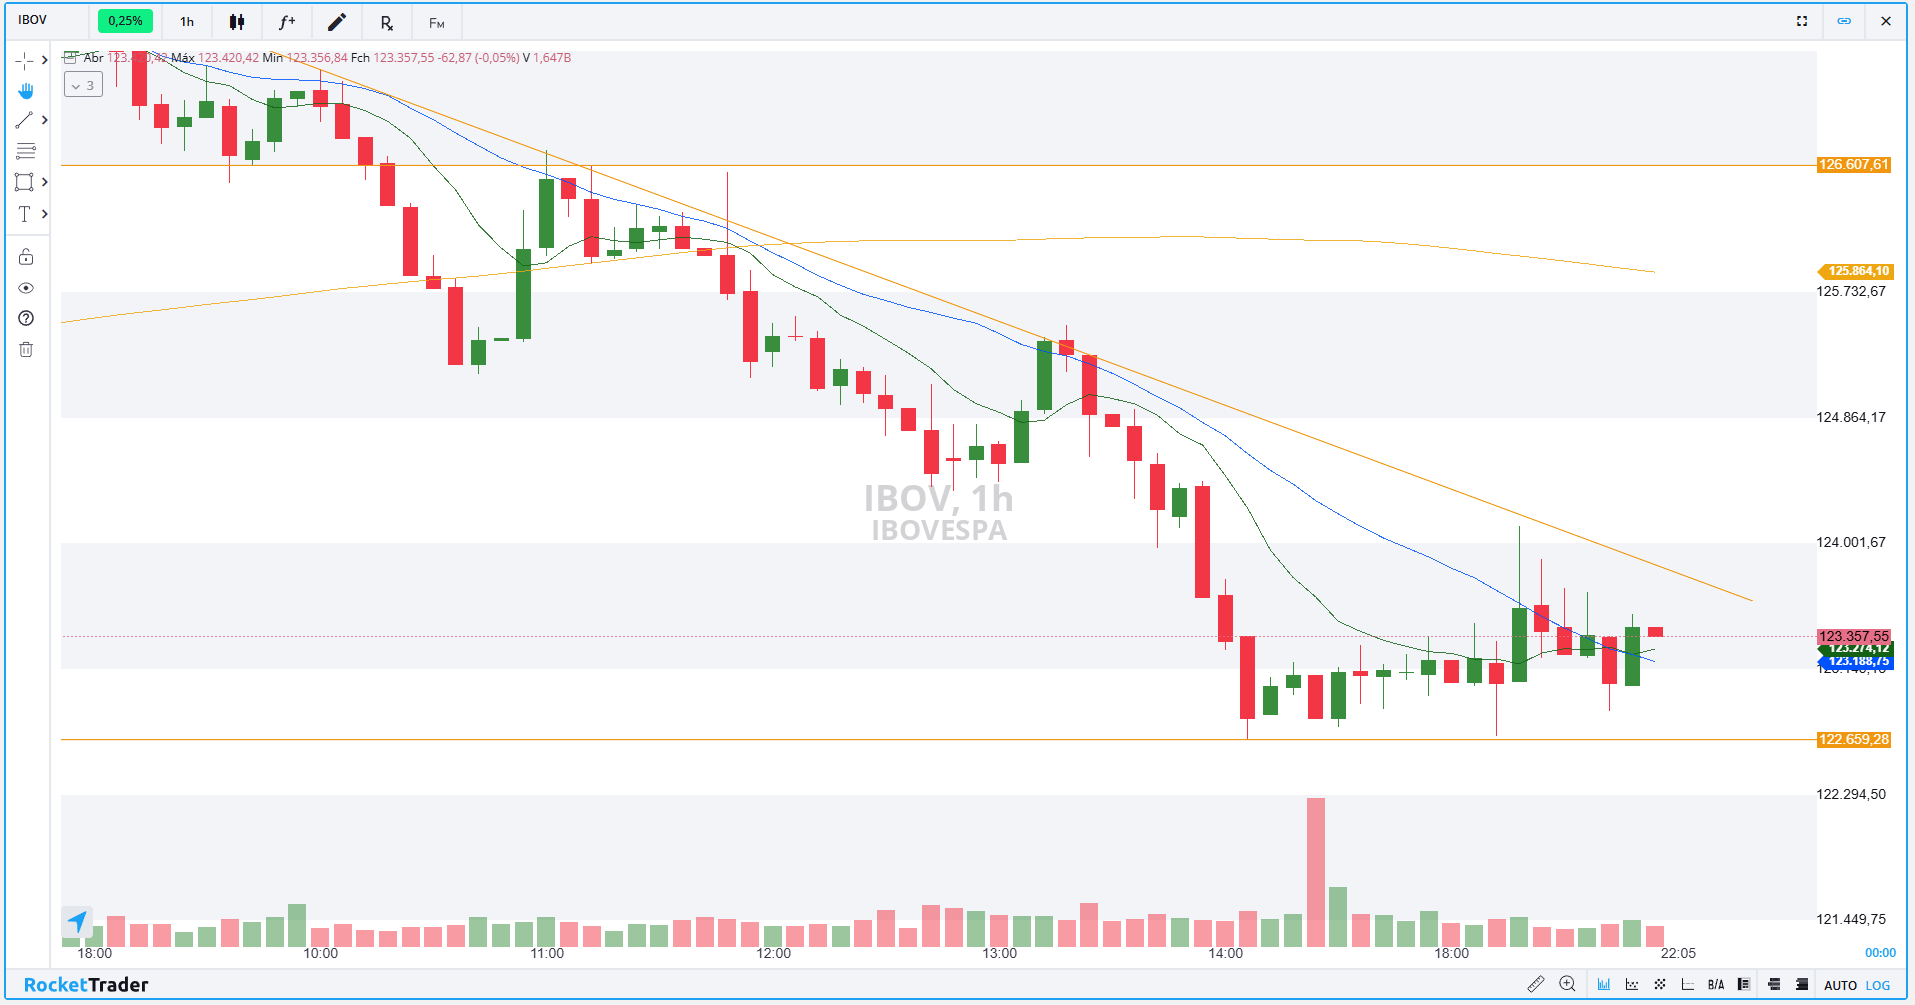Toggle the scatter line chart overlay

point(1632,985)
